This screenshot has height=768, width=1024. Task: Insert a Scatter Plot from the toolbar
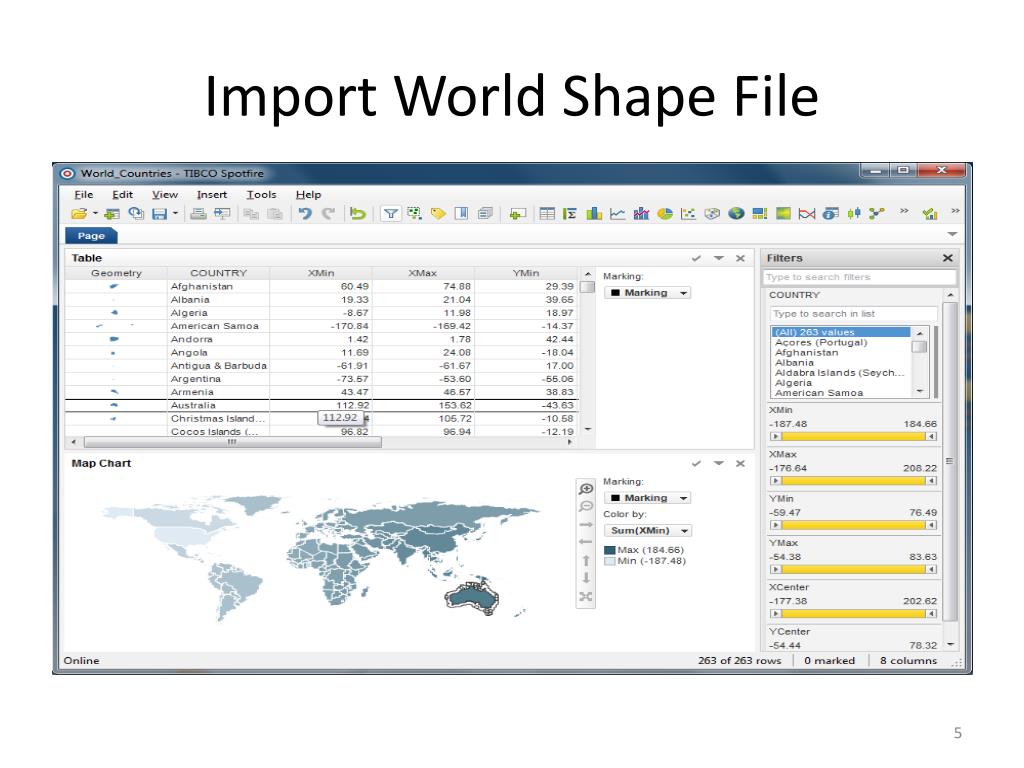point(688,214)
